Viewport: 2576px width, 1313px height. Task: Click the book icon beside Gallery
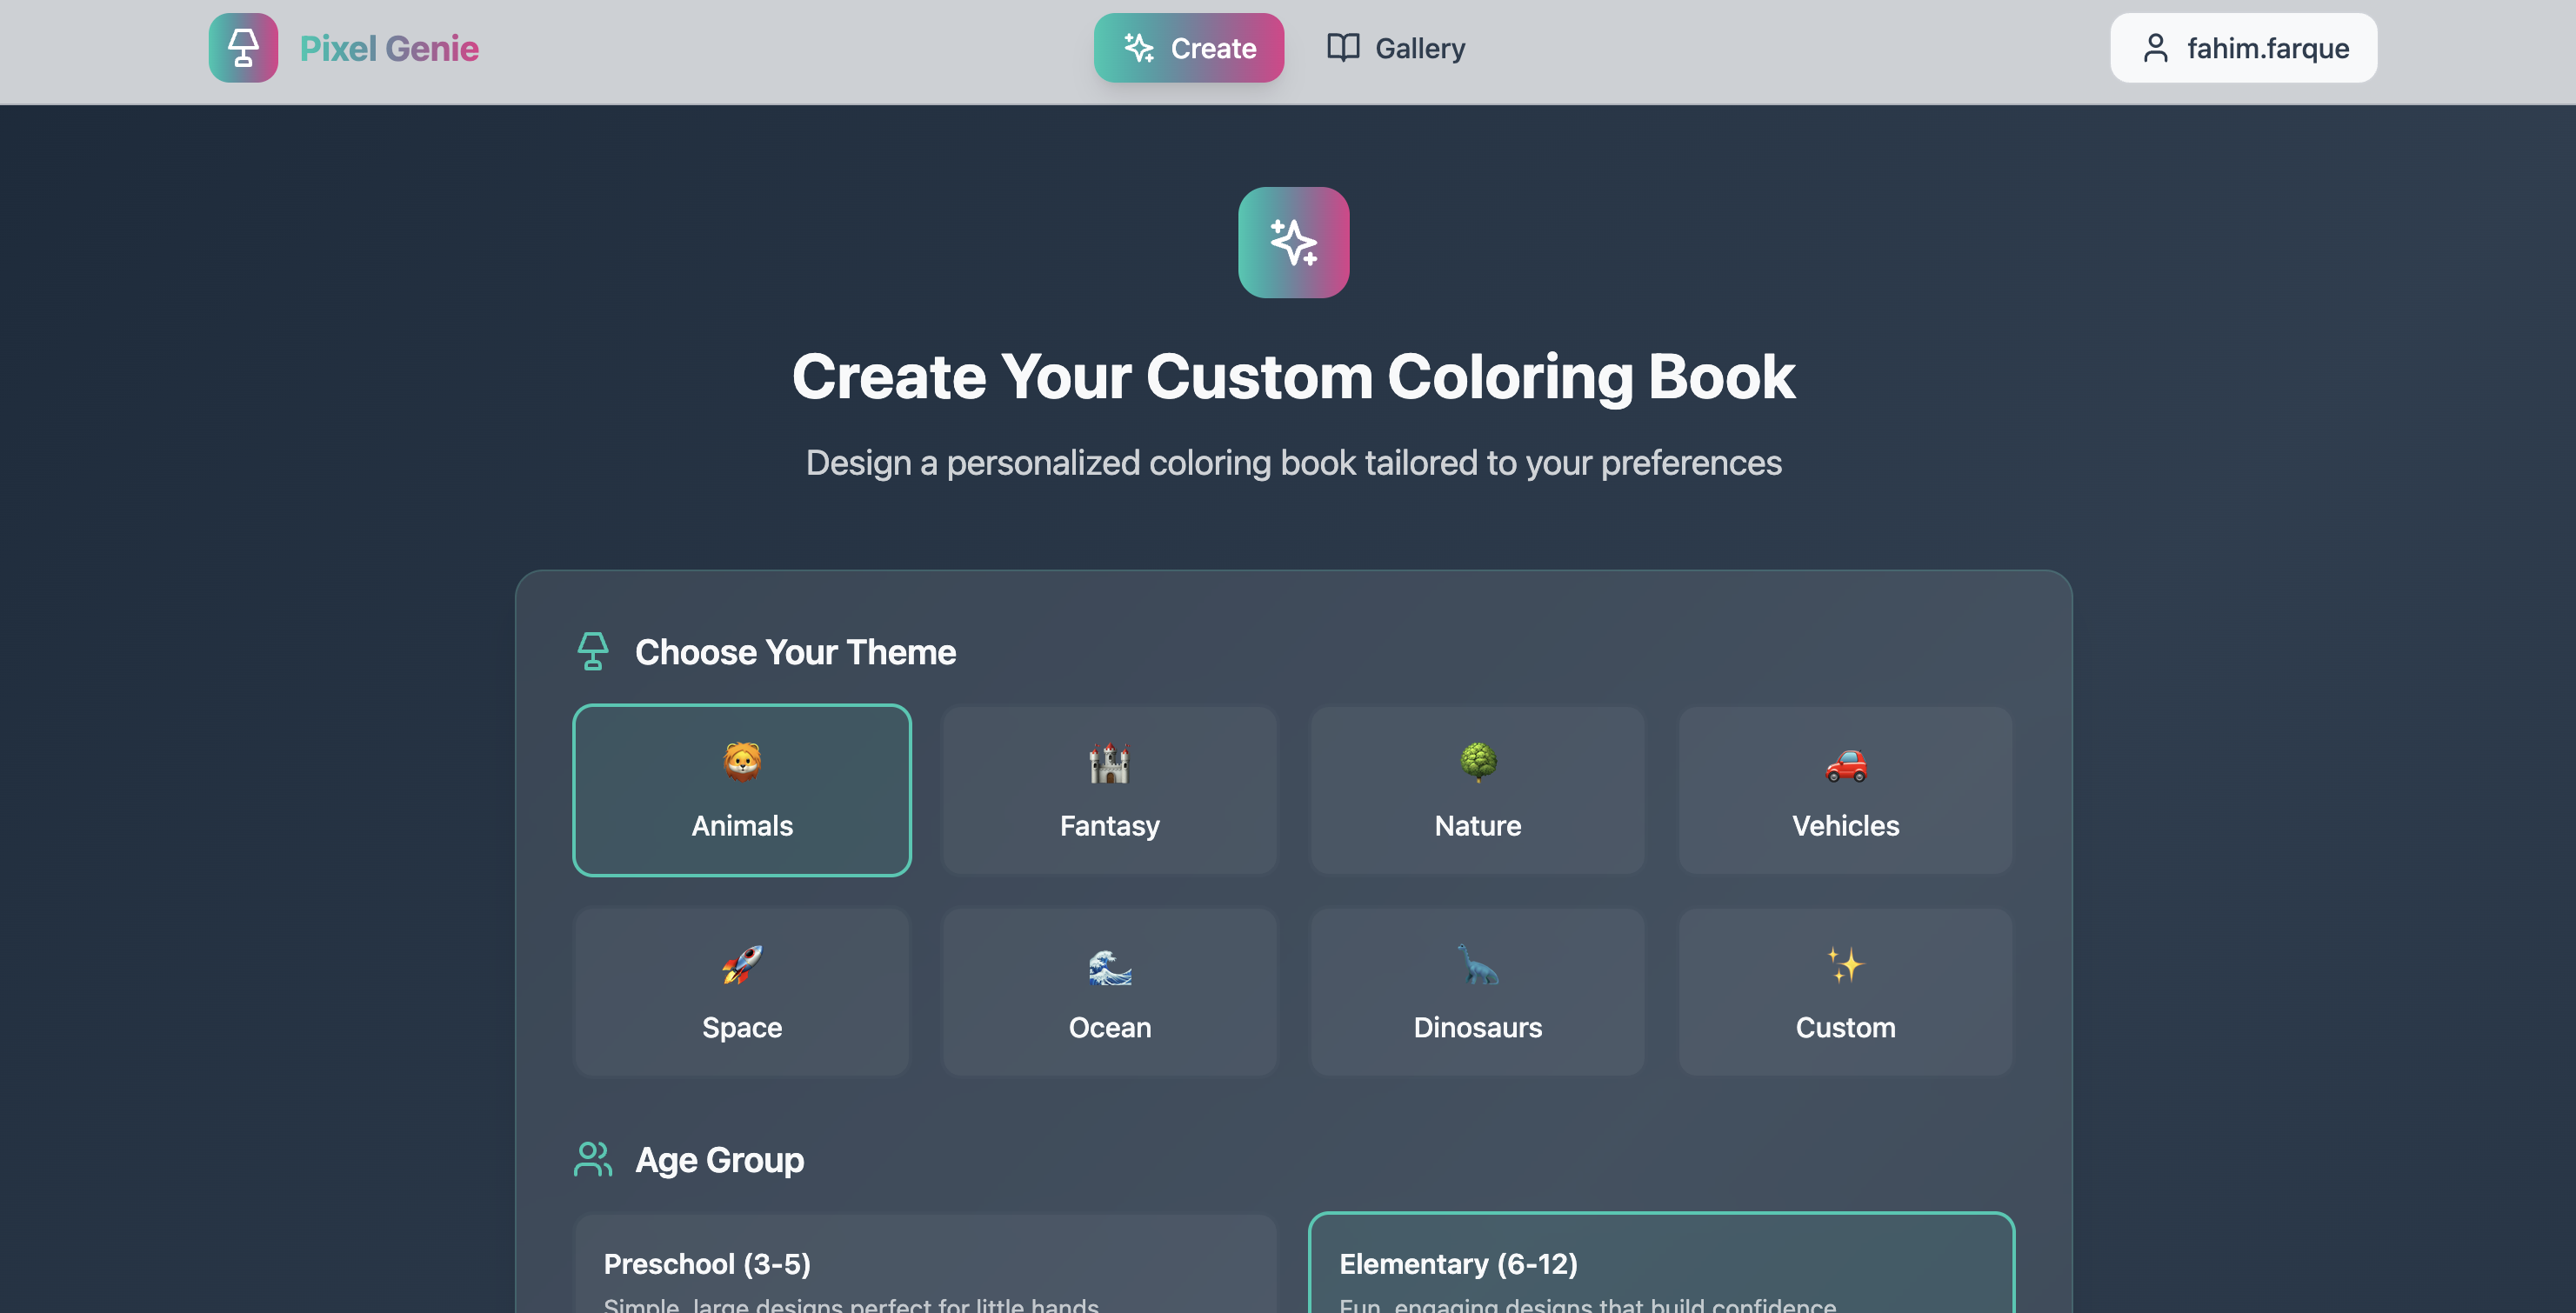point(1343,48)
